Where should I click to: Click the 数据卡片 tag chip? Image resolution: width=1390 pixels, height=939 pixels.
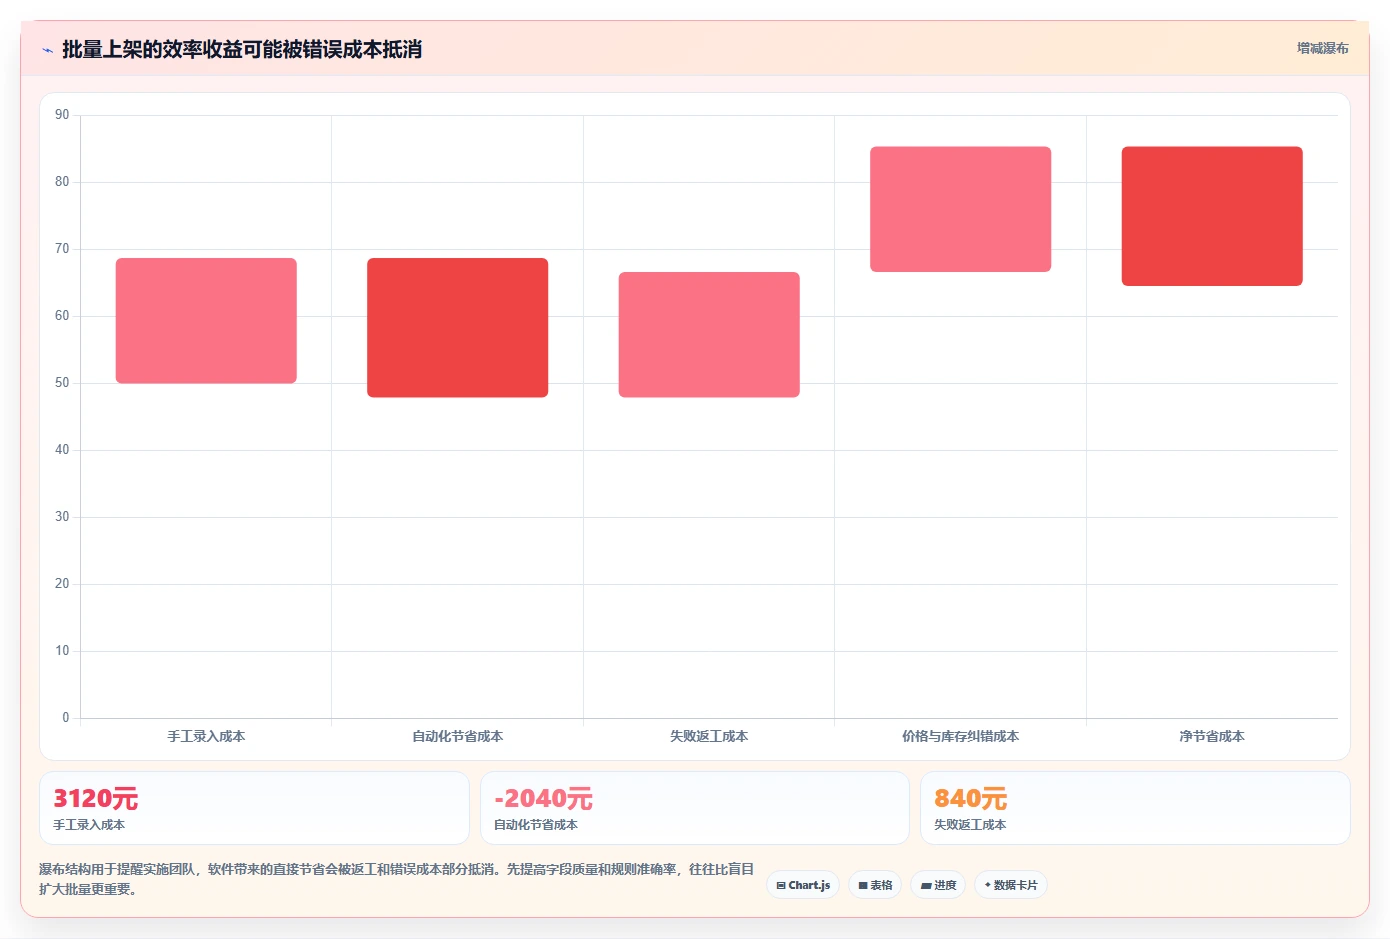pos(1011,885)
